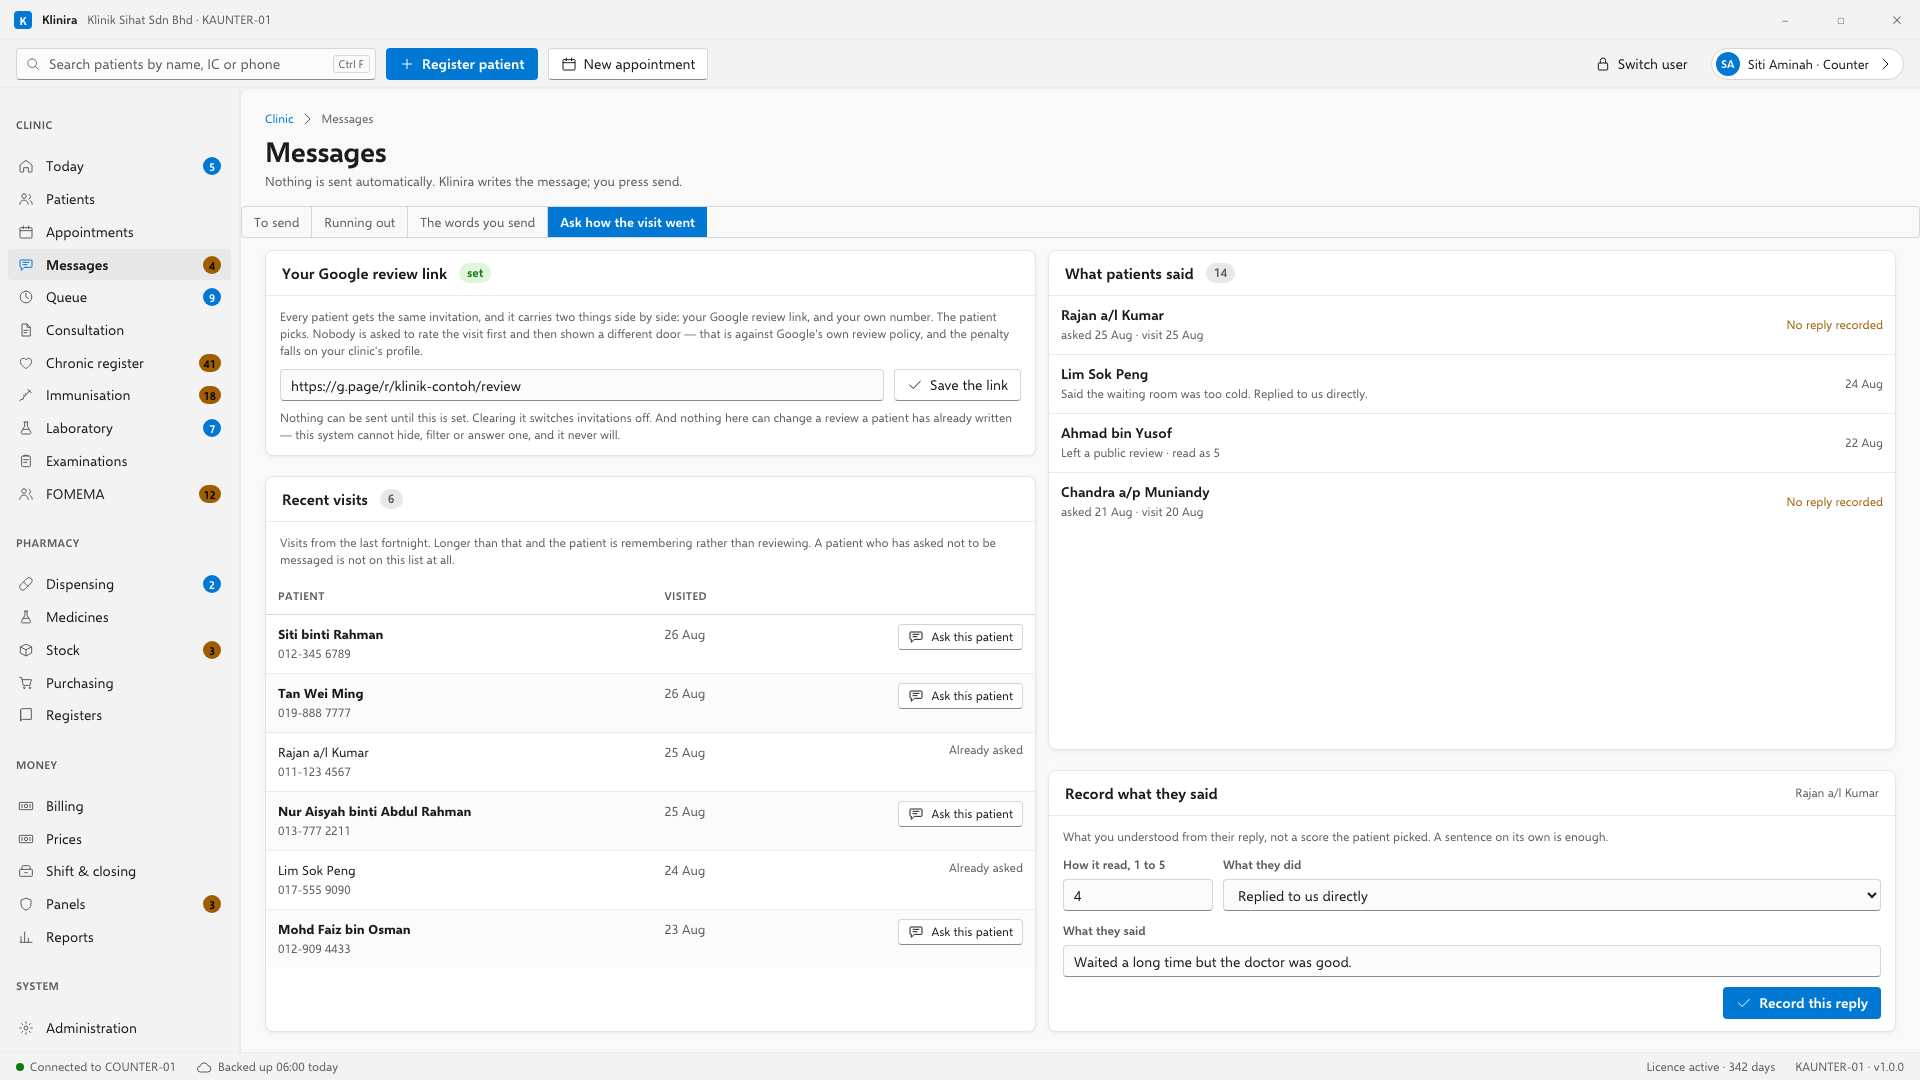Click the Klinira app logo

[23, 20]
